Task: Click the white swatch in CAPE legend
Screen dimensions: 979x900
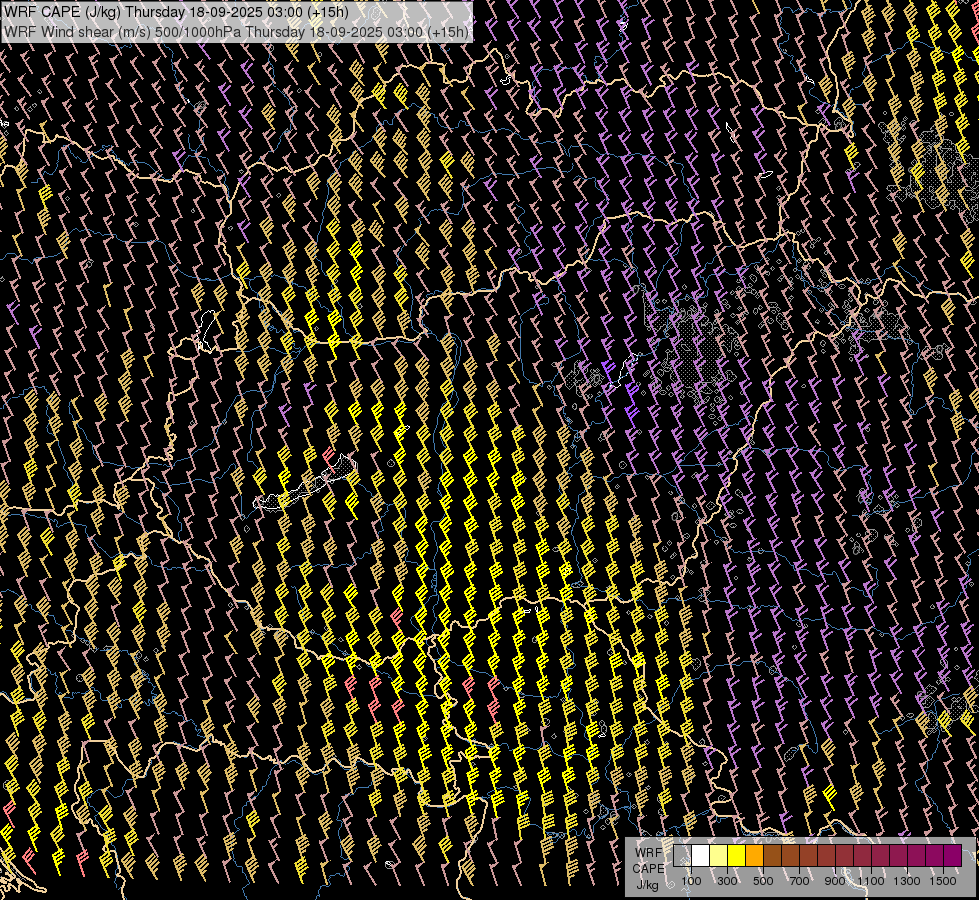Action: (x=700, y=855)
